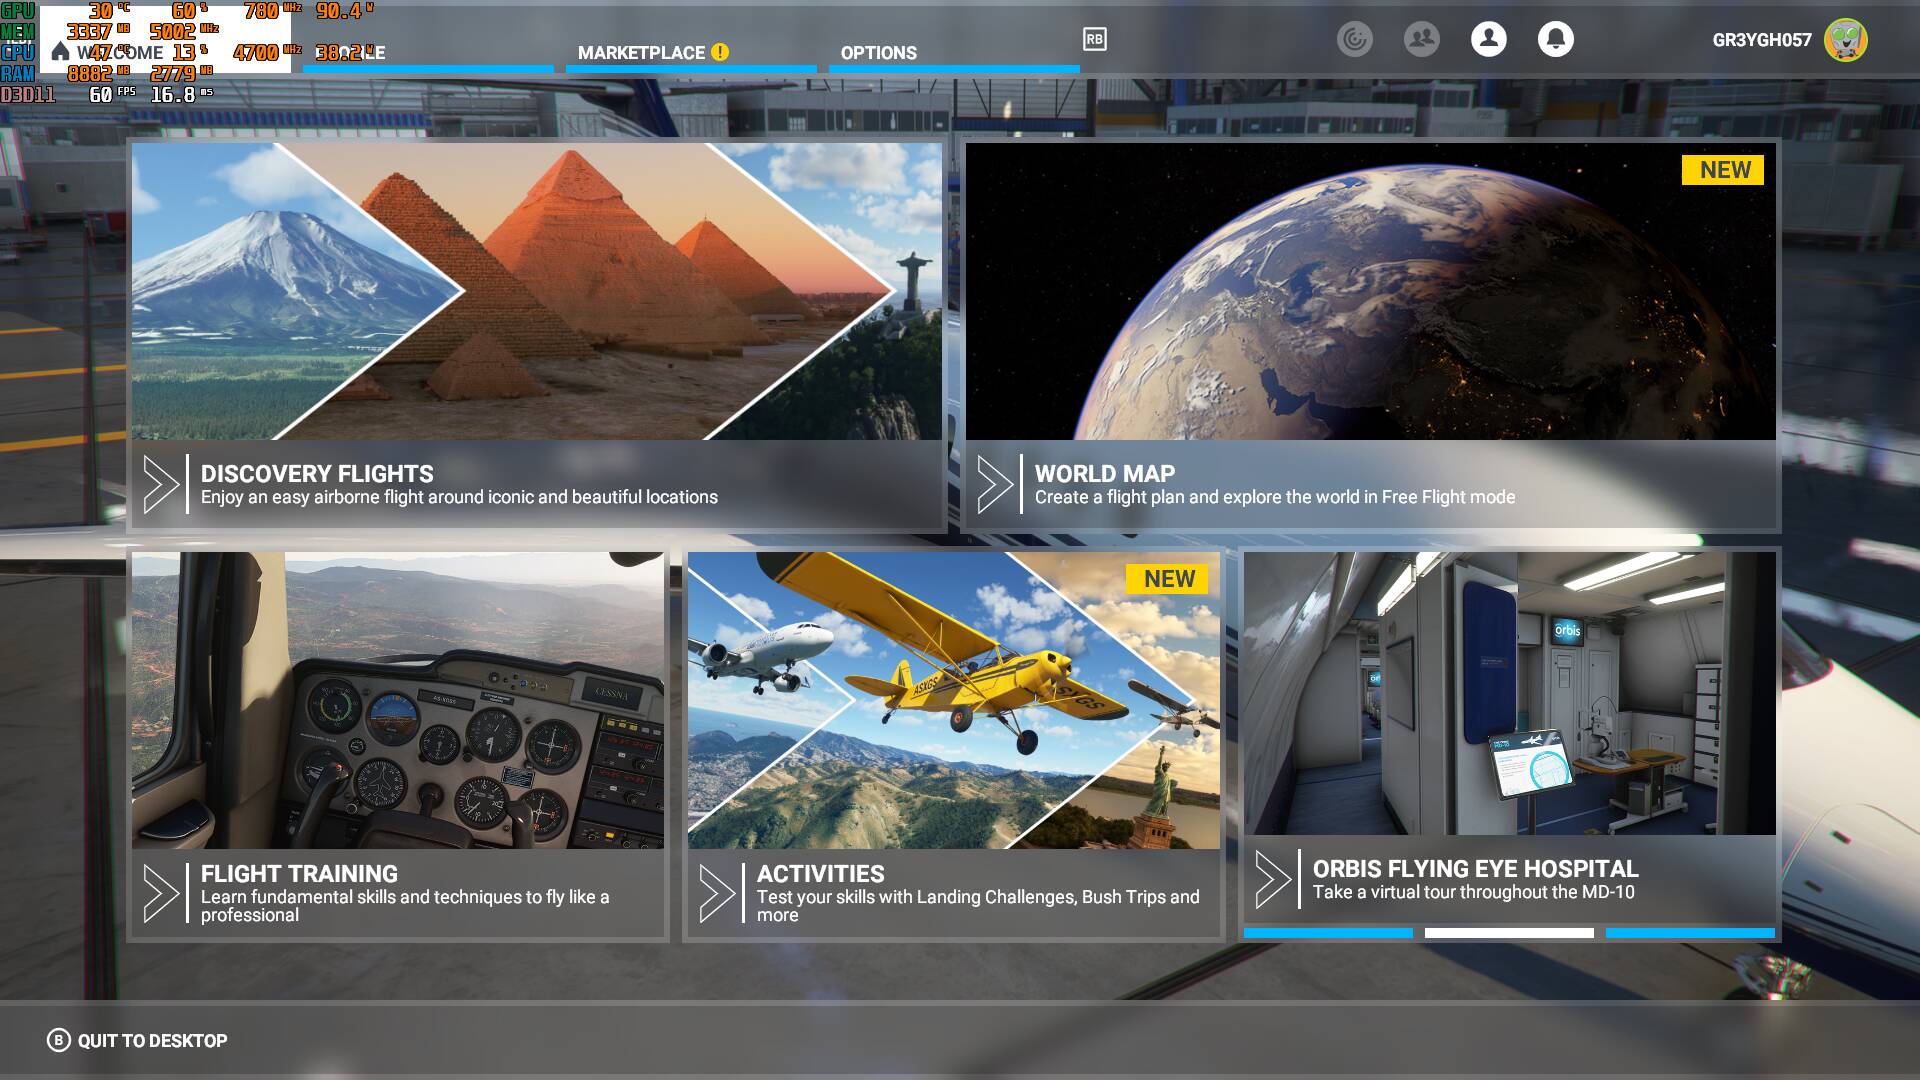This screenshot has width=1920, height=1080.
Task: Click the RB shoulder button indicator
Action: [x=1094, y=39]
